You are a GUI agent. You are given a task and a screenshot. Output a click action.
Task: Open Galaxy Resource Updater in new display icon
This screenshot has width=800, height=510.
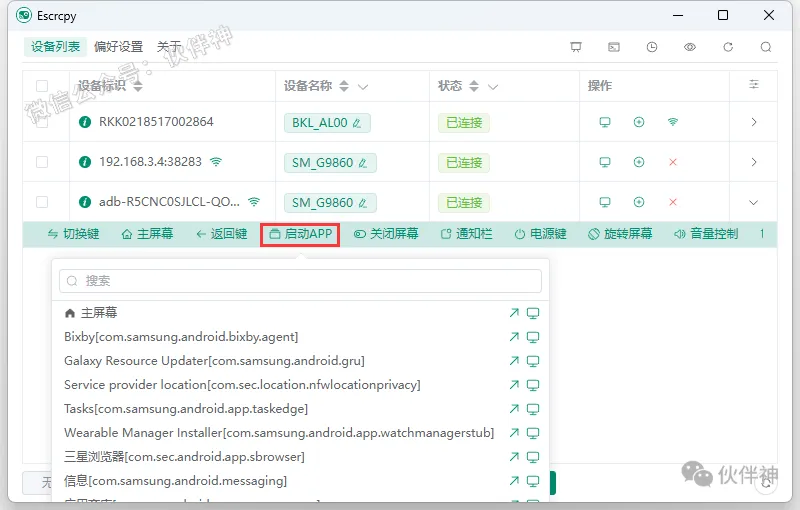click(533, 361)
